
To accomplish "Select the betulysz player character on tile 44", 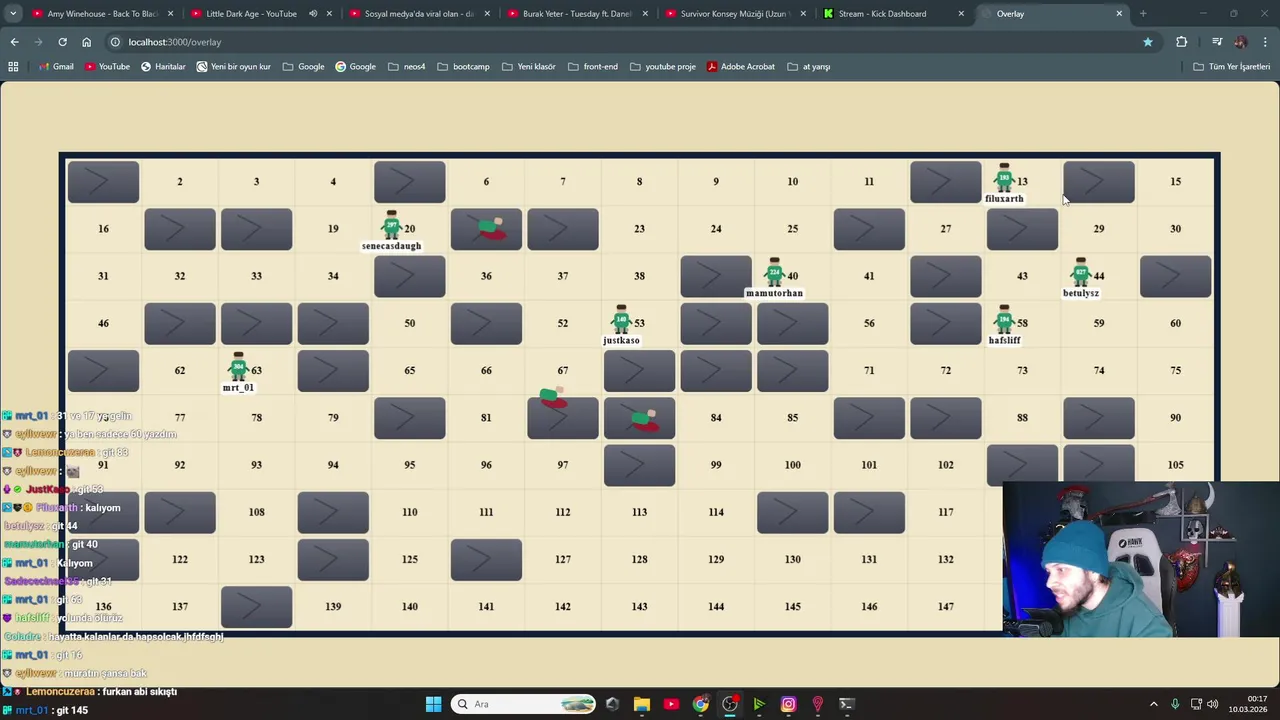I will pos(1081,273).
